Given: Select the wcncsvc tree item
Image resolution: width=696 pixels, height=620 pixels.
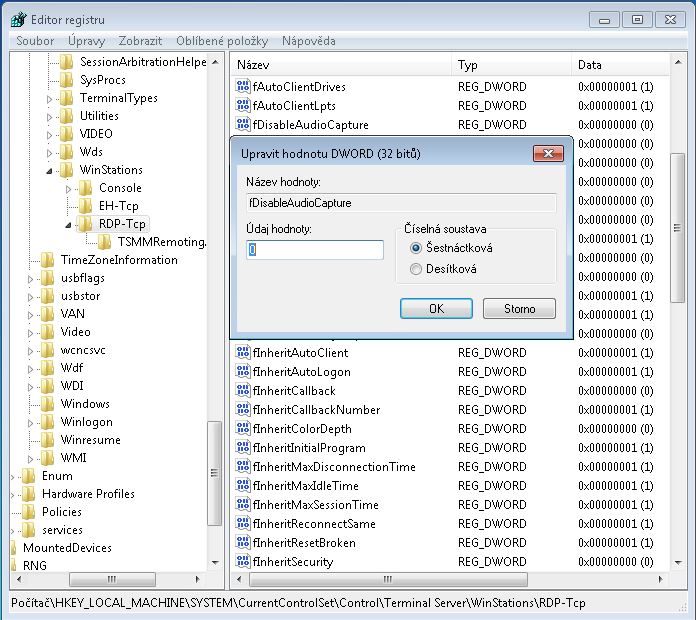Looking at the screenshot, I should point(83,350).
